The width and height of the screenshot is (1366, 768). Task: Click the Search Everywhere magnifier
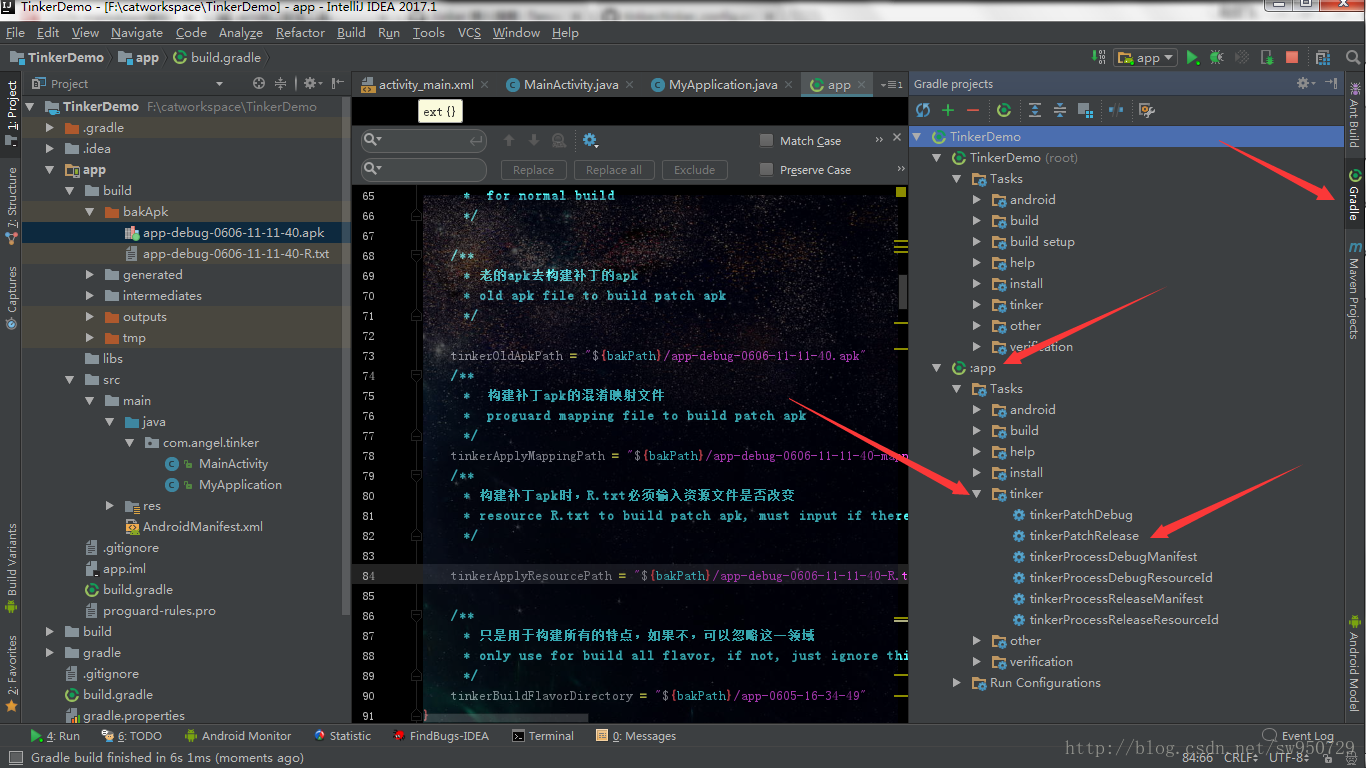coord(1352,58)
